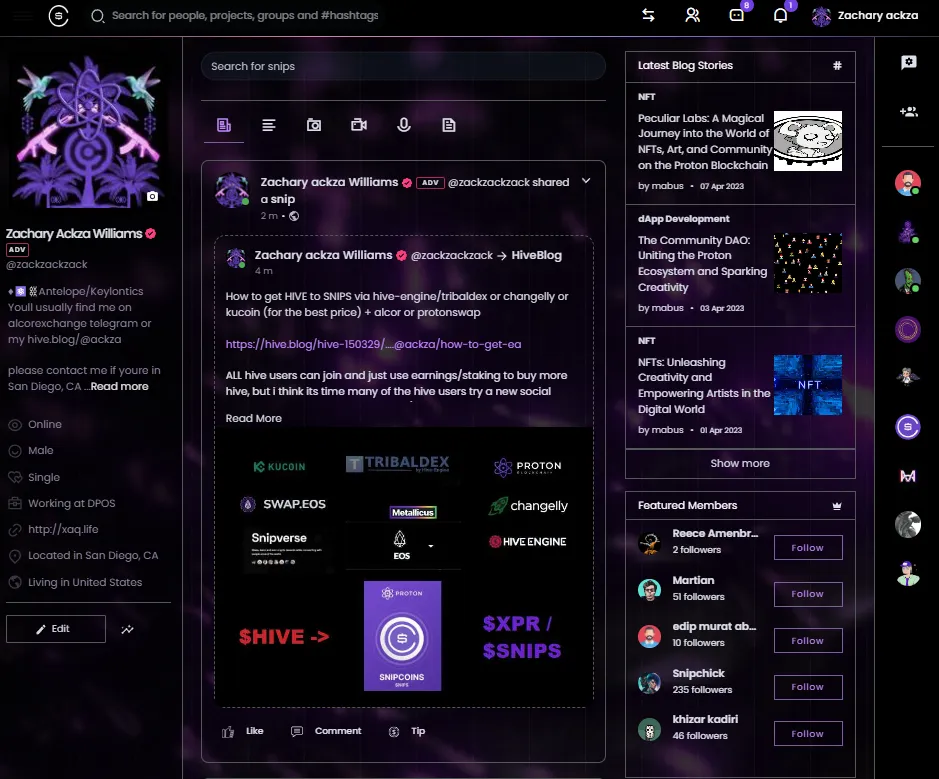This screenshot has height=779, width=939.
Task: Open the HiveBlog group link
Action: tap(537, 255)
